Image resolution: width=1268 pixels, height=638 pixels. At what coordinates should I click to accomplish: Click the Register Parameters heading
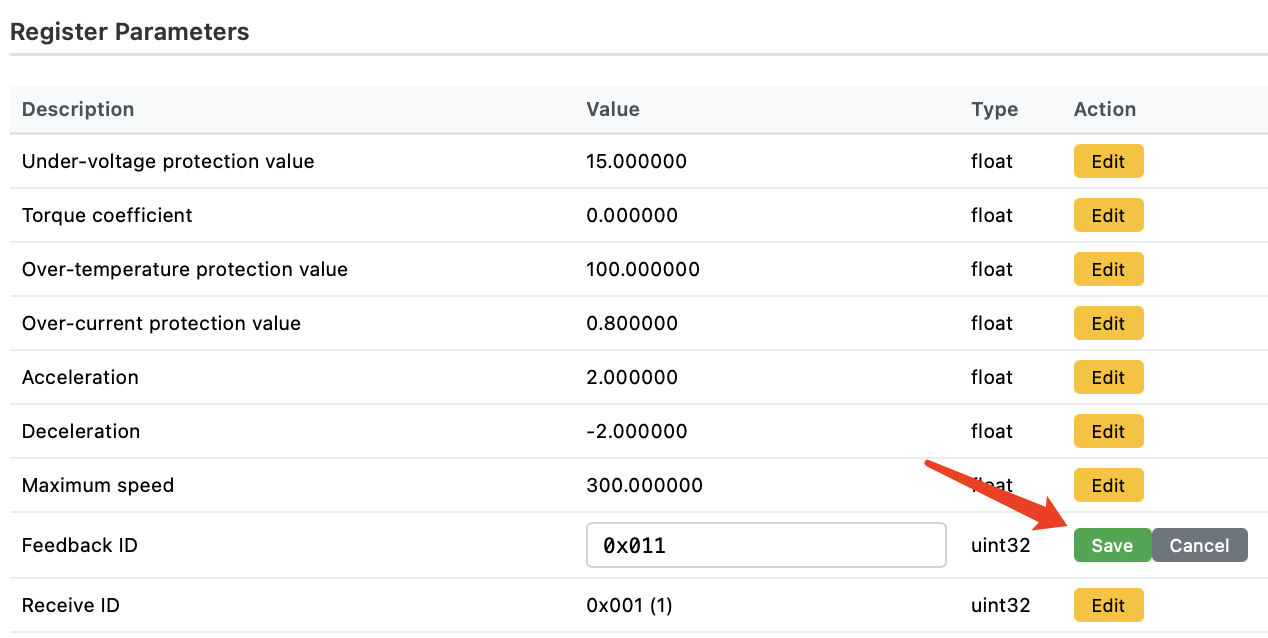point(129,31)
